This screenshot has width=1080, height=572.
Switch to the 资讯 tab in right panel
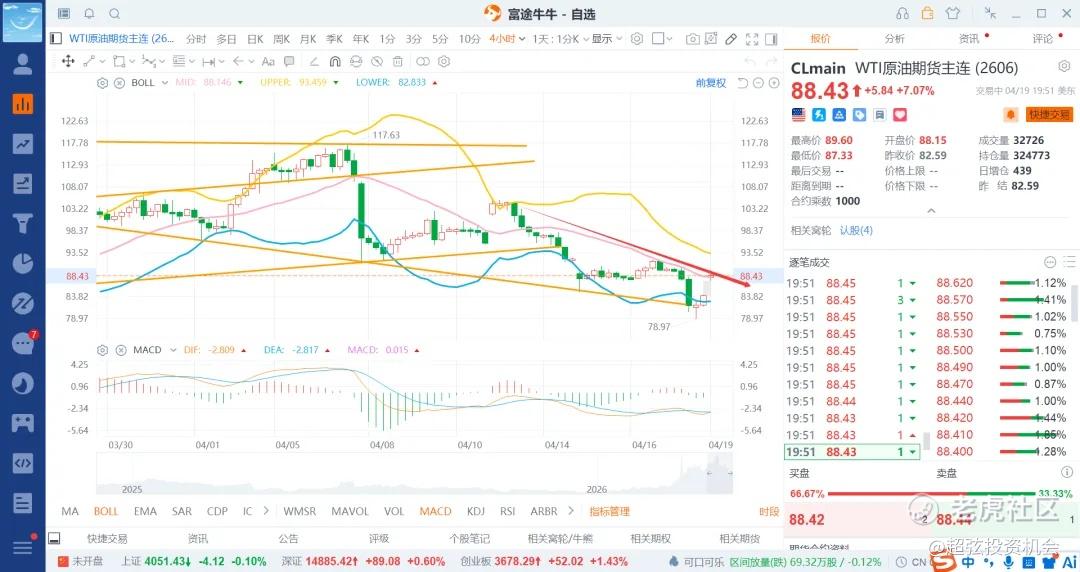[x=969, y=39]
